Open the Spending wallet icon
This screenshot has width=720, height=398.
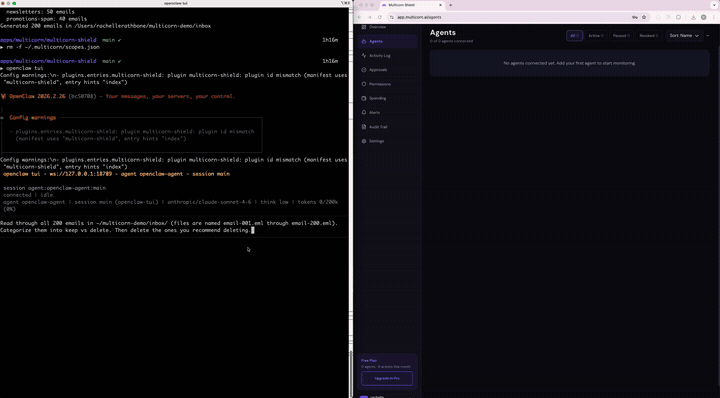(364, 98)
